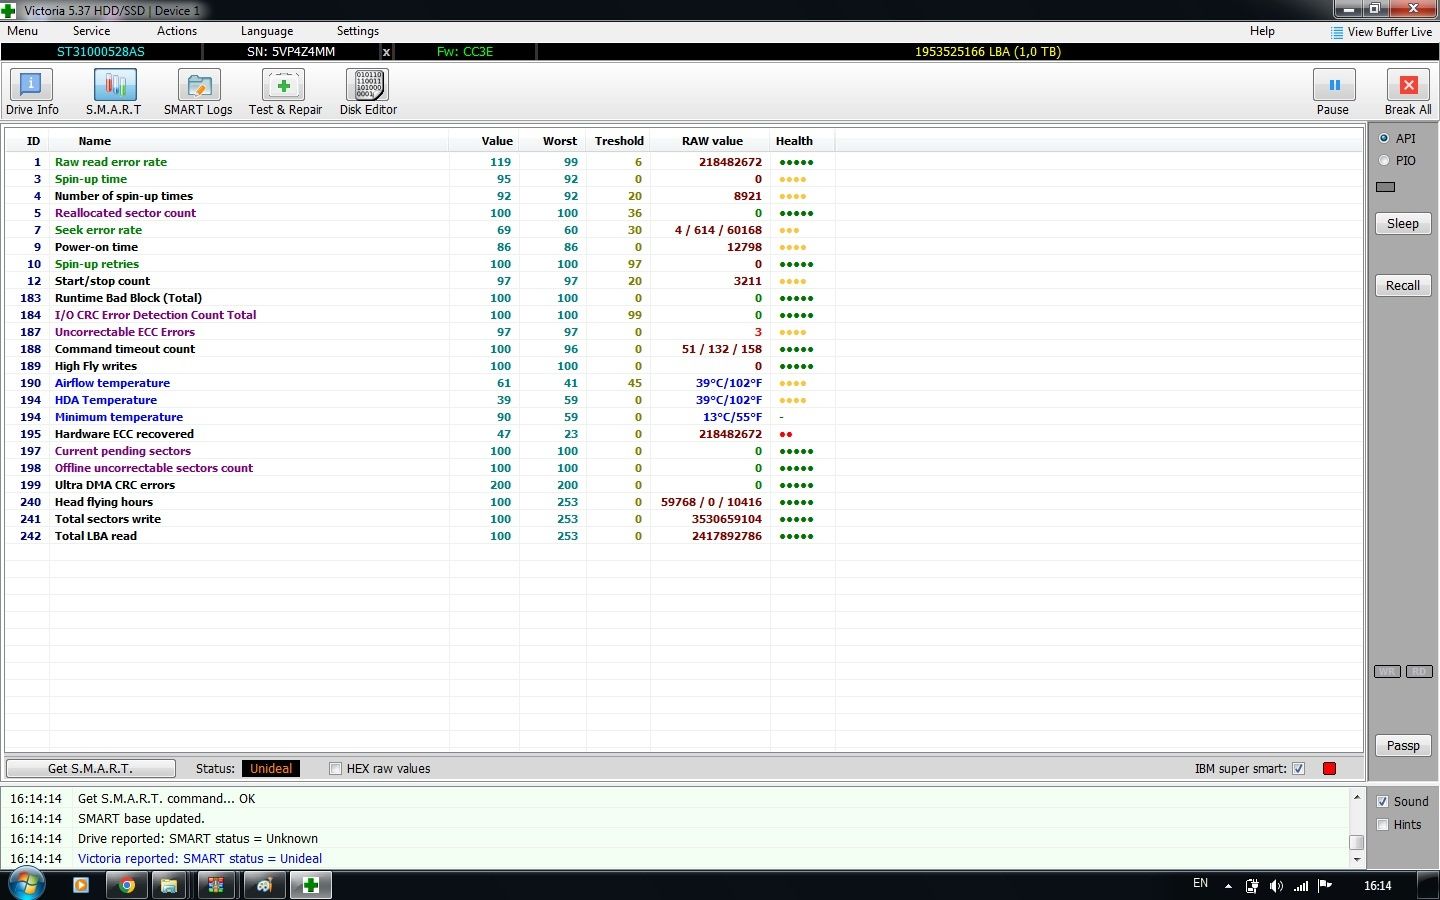Open Windows Explorer from taskbar
This screenshot has width=1440, height=900.
point(169,885)
